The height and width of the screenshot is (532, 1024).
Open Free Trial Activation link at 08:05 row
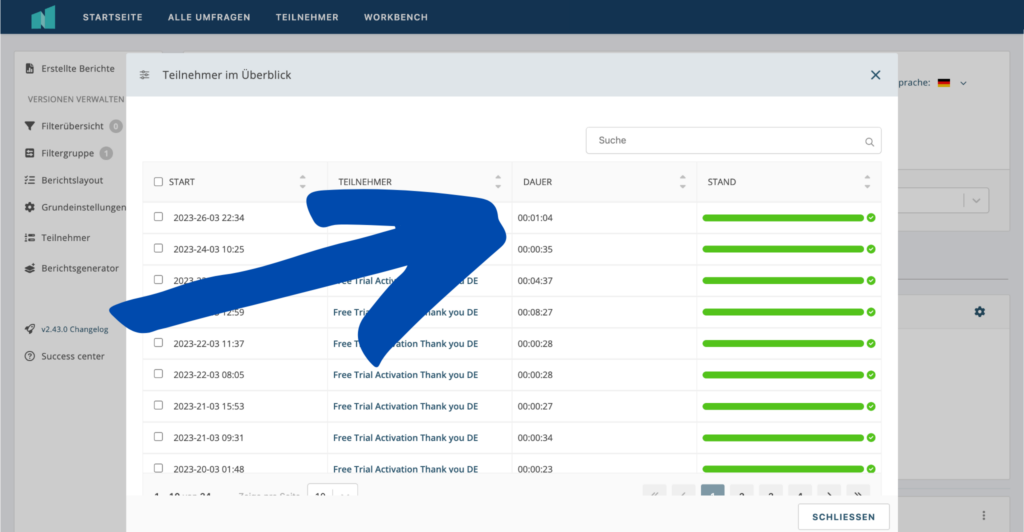click(405, 375)
